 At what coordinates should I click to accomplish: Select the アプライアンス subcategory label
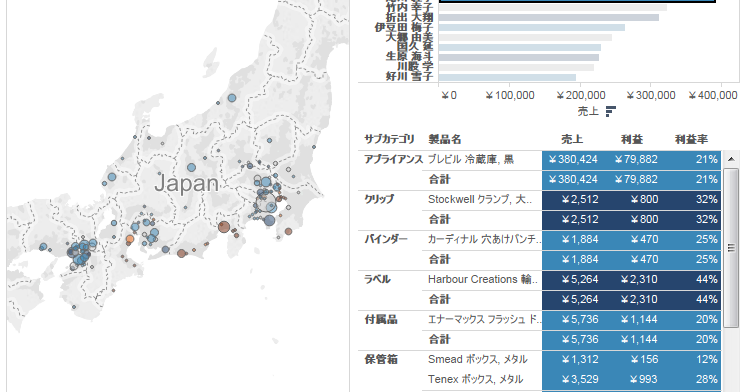(393, 159)
